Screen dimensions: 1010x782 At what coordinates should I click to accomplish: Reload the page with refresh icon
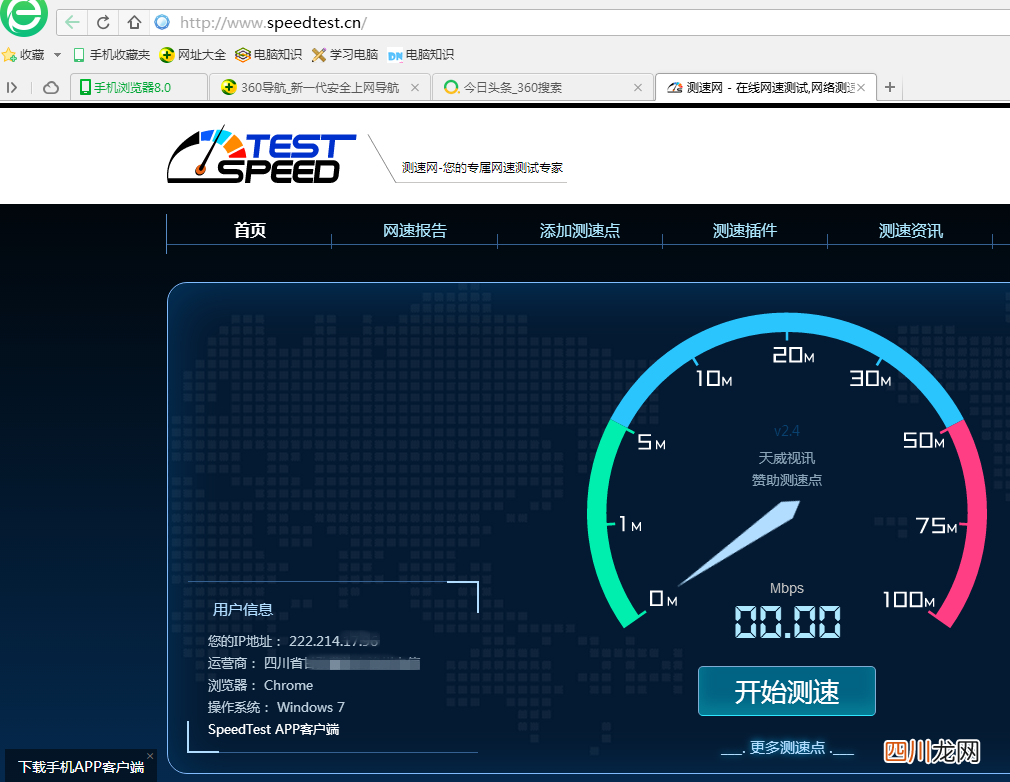[103, 23]
